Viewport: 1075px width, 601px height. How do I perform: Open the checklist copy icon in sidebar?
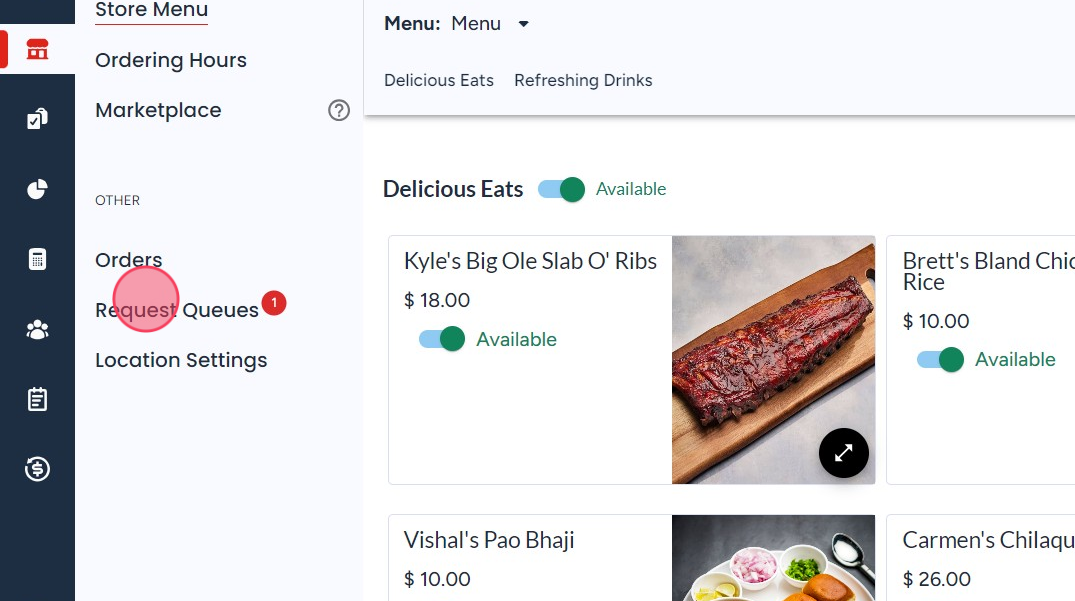pyautogui.click(x=37, y=119)
